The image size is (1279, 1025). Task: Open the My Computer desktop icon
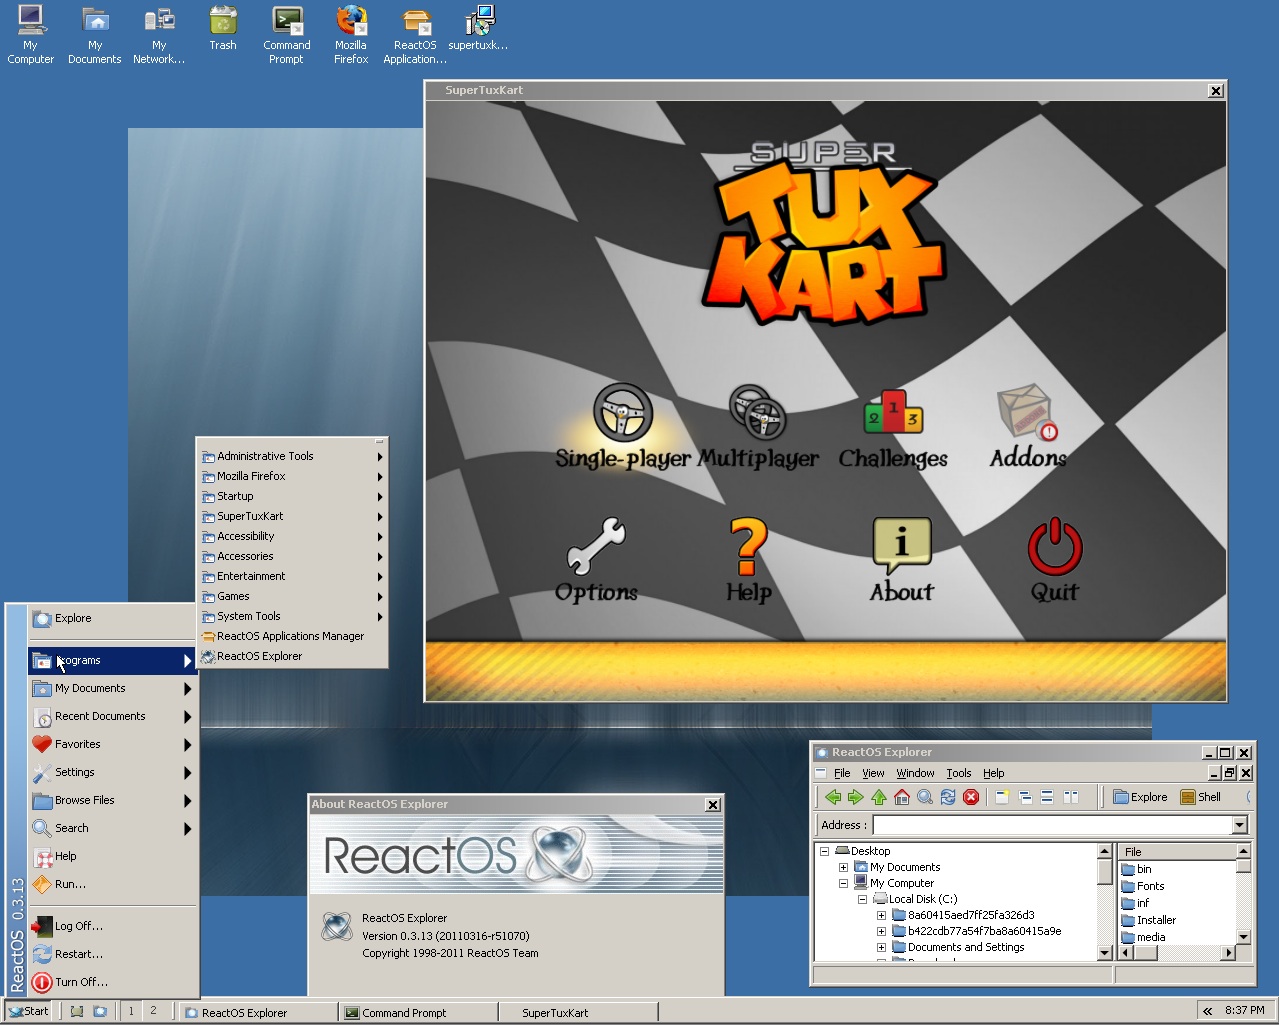31,35
